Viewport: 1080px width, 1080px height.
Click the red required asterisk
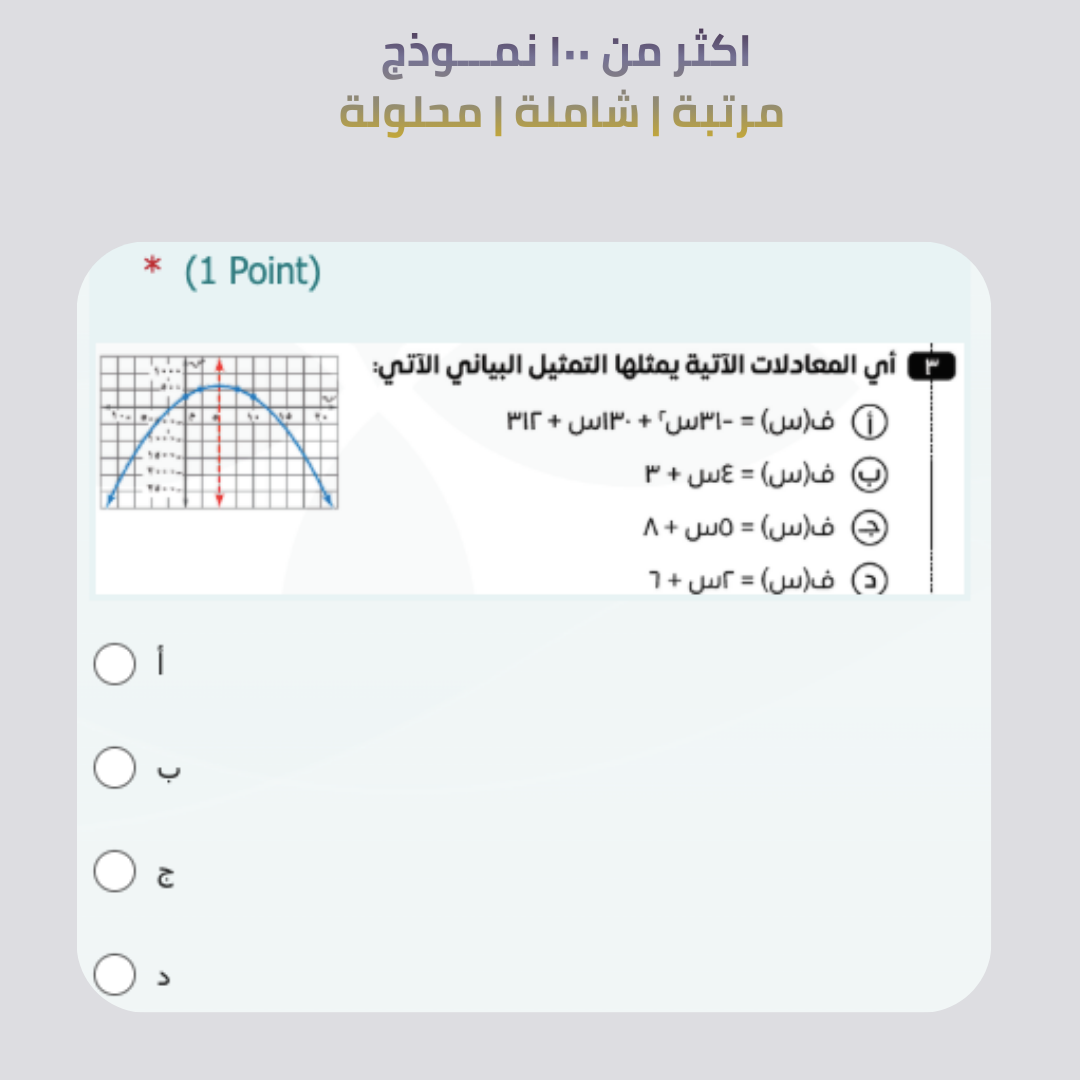tap(152, 269)
